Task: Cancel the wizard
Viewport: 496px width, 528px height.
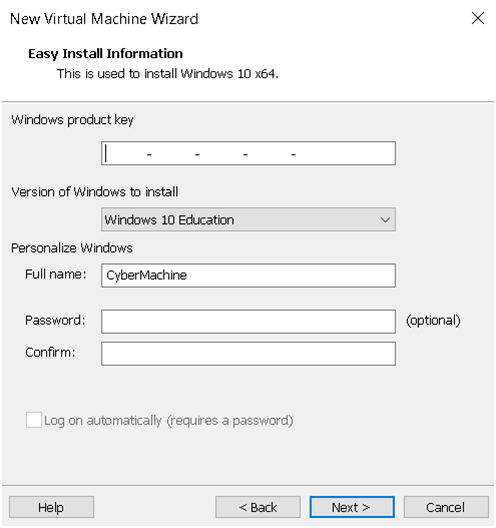Action: click(446, 507)
